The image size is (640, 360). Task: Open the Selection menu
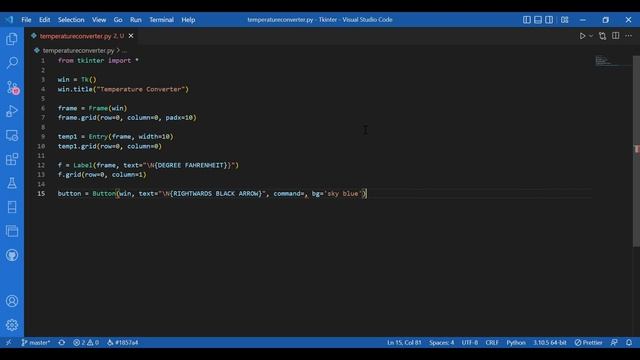[71, 20]
